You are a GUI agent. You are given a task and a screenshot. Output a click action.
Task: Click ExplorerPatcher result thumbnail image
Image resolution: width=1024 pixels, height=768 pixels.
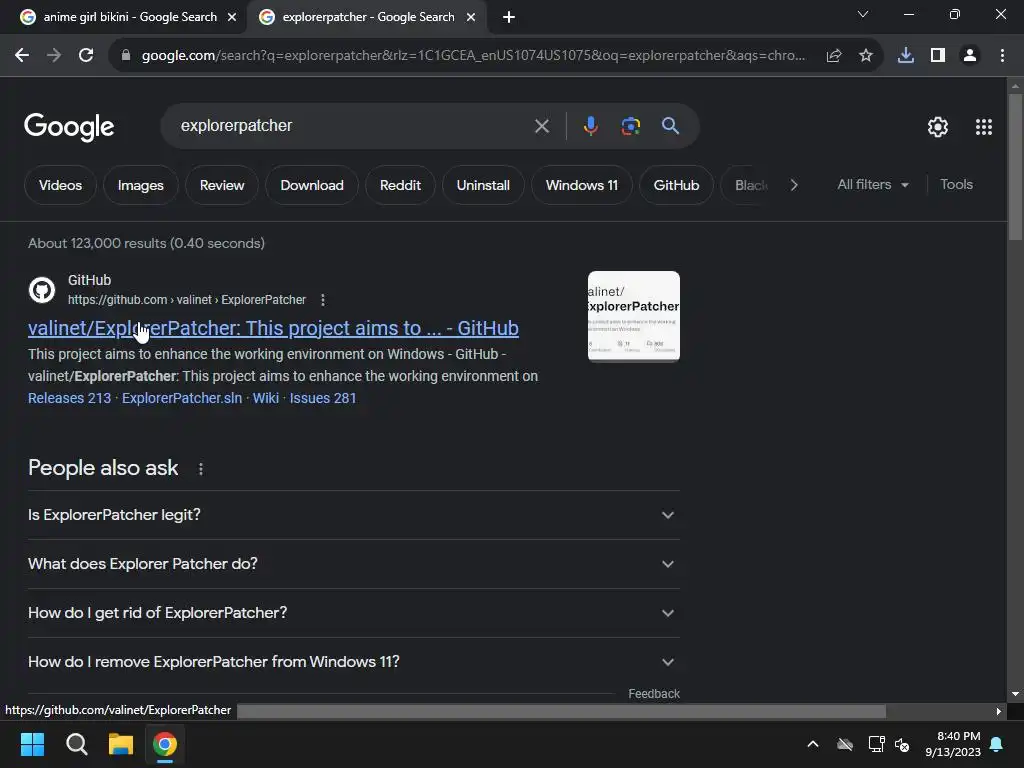[633, 316]
